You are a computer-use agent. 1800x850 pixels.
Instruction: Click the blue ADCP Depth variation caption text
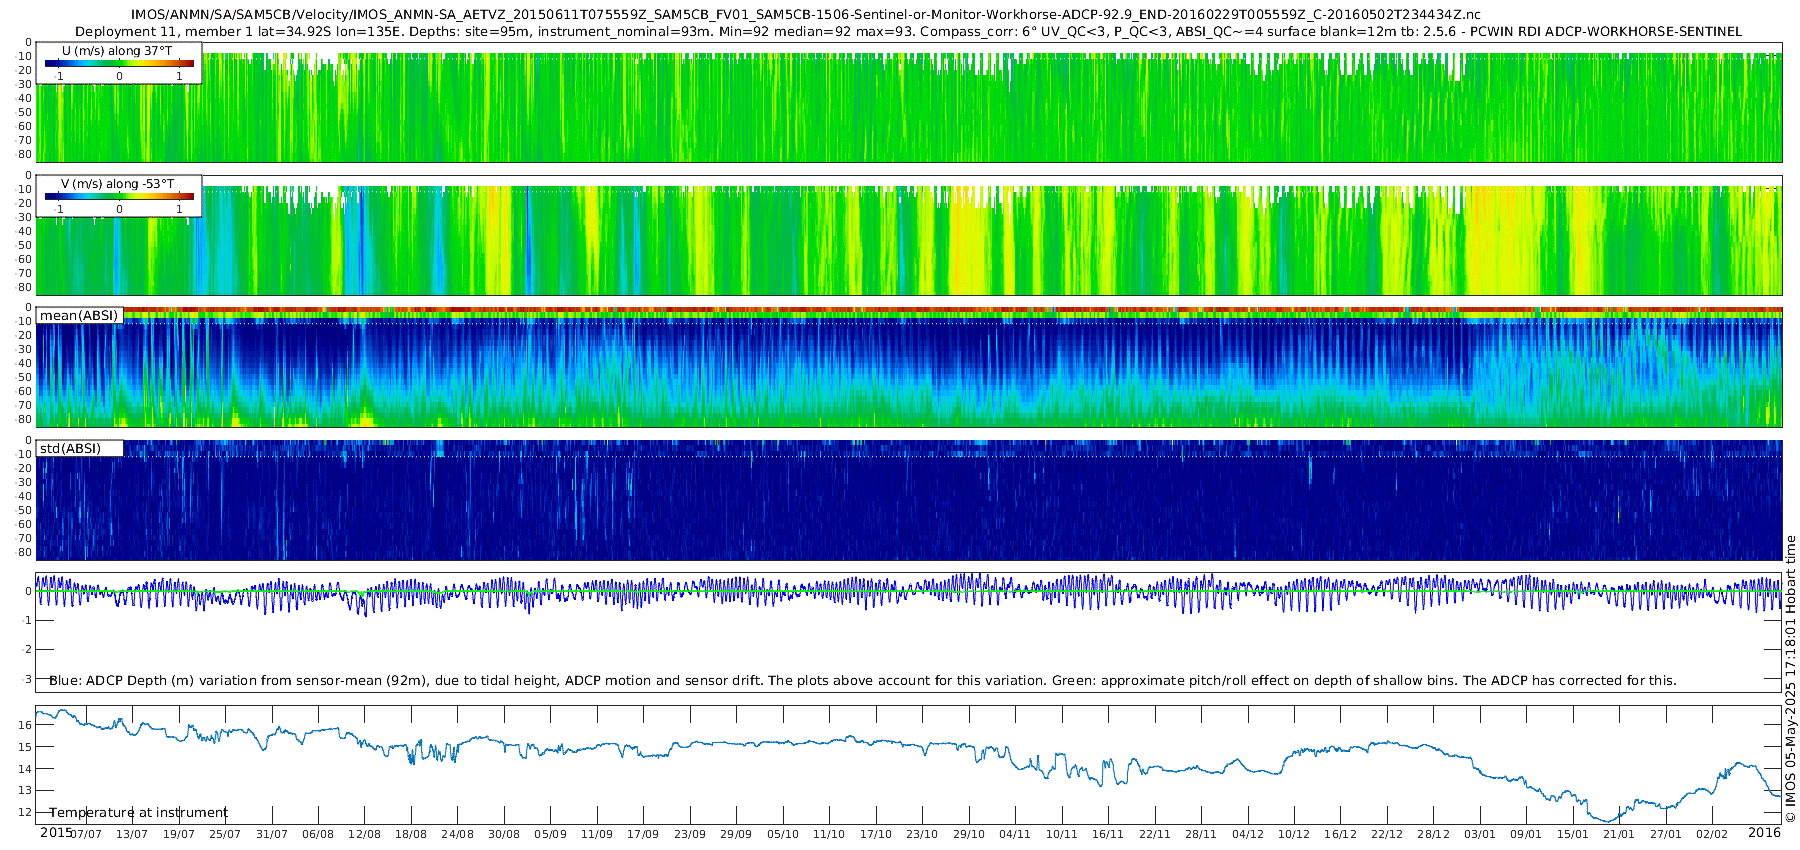[x=862, y=681]
